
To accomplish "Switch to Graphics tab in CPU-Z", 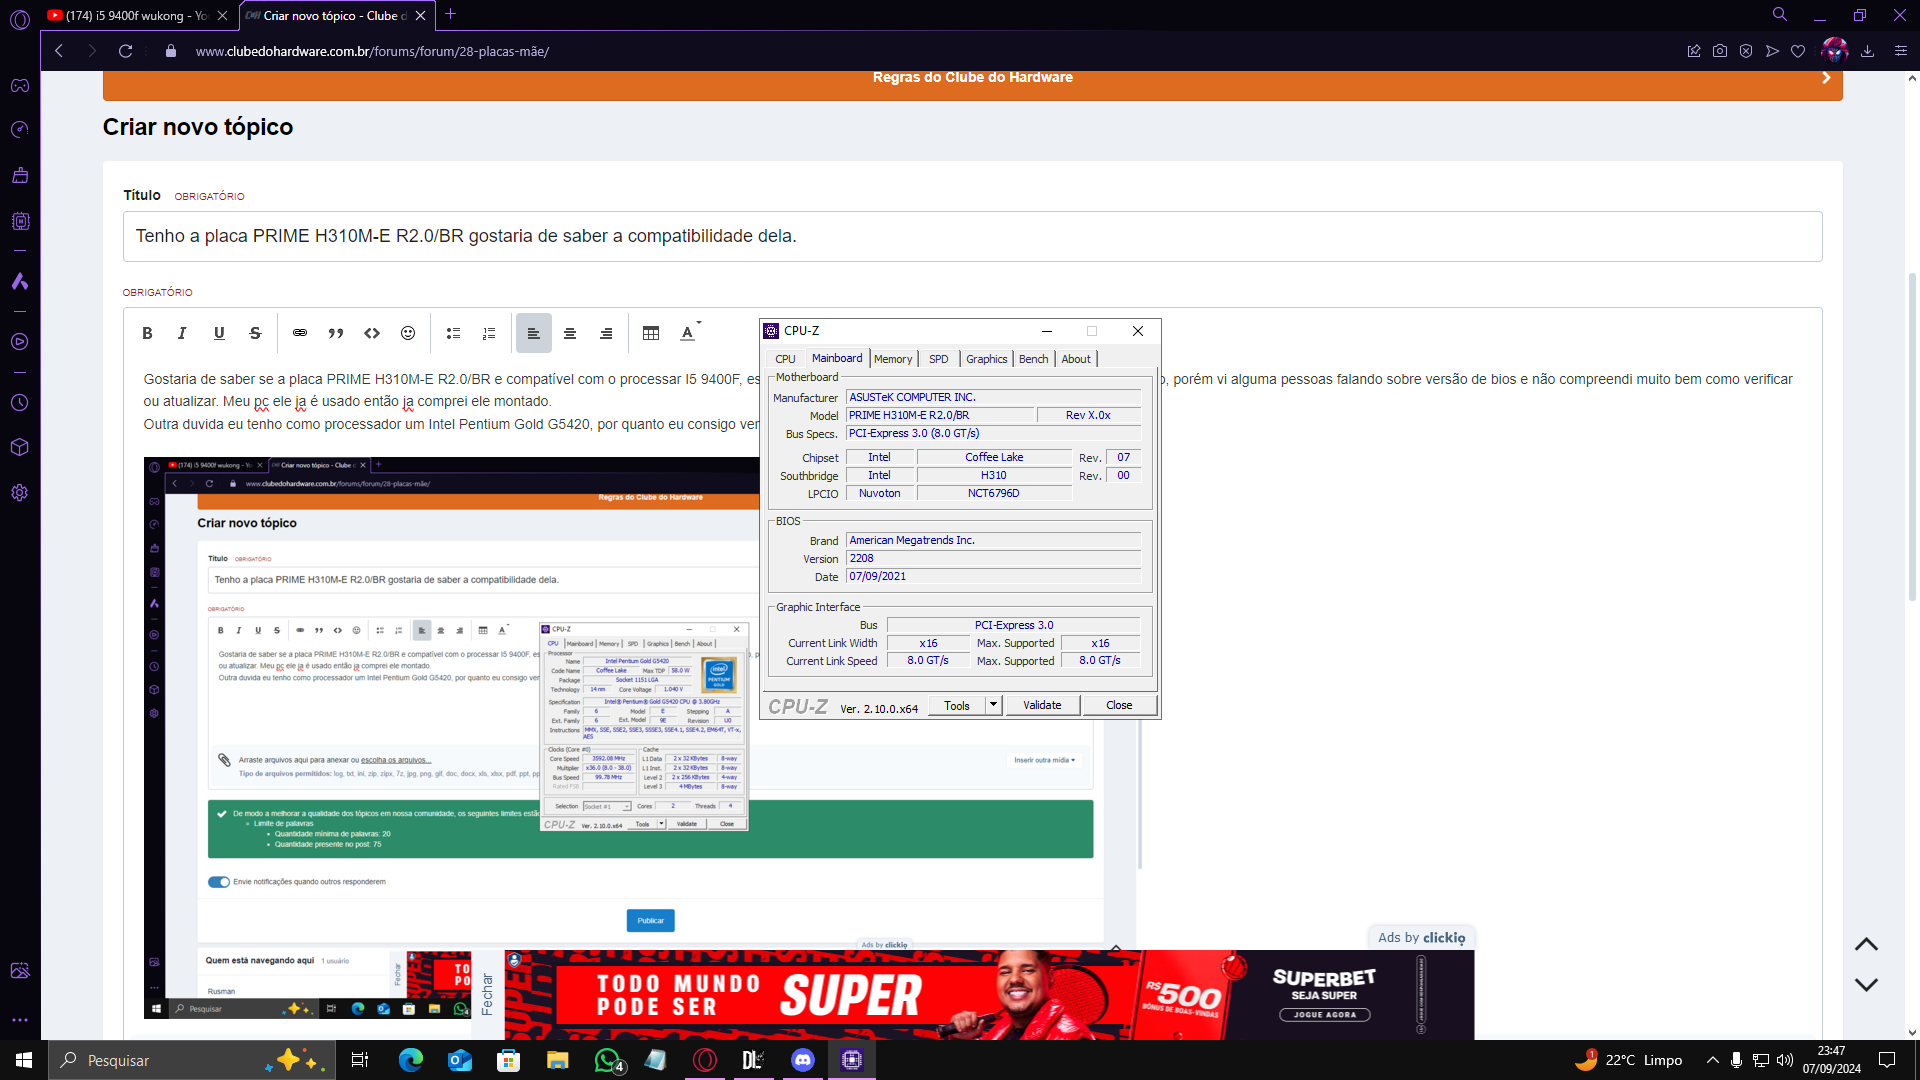I will [986, 359].
